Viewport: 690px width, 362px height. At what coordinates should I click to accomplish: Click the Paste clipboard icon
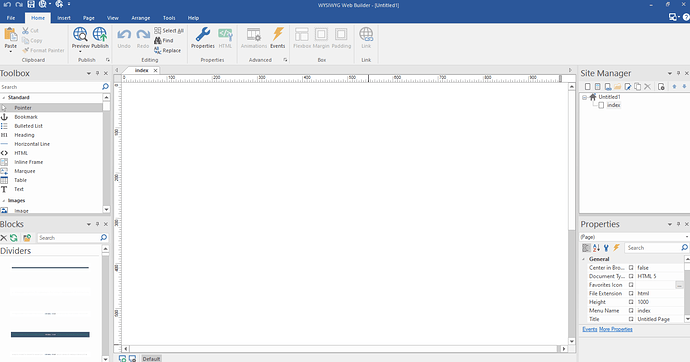click(x=11, y=34)
